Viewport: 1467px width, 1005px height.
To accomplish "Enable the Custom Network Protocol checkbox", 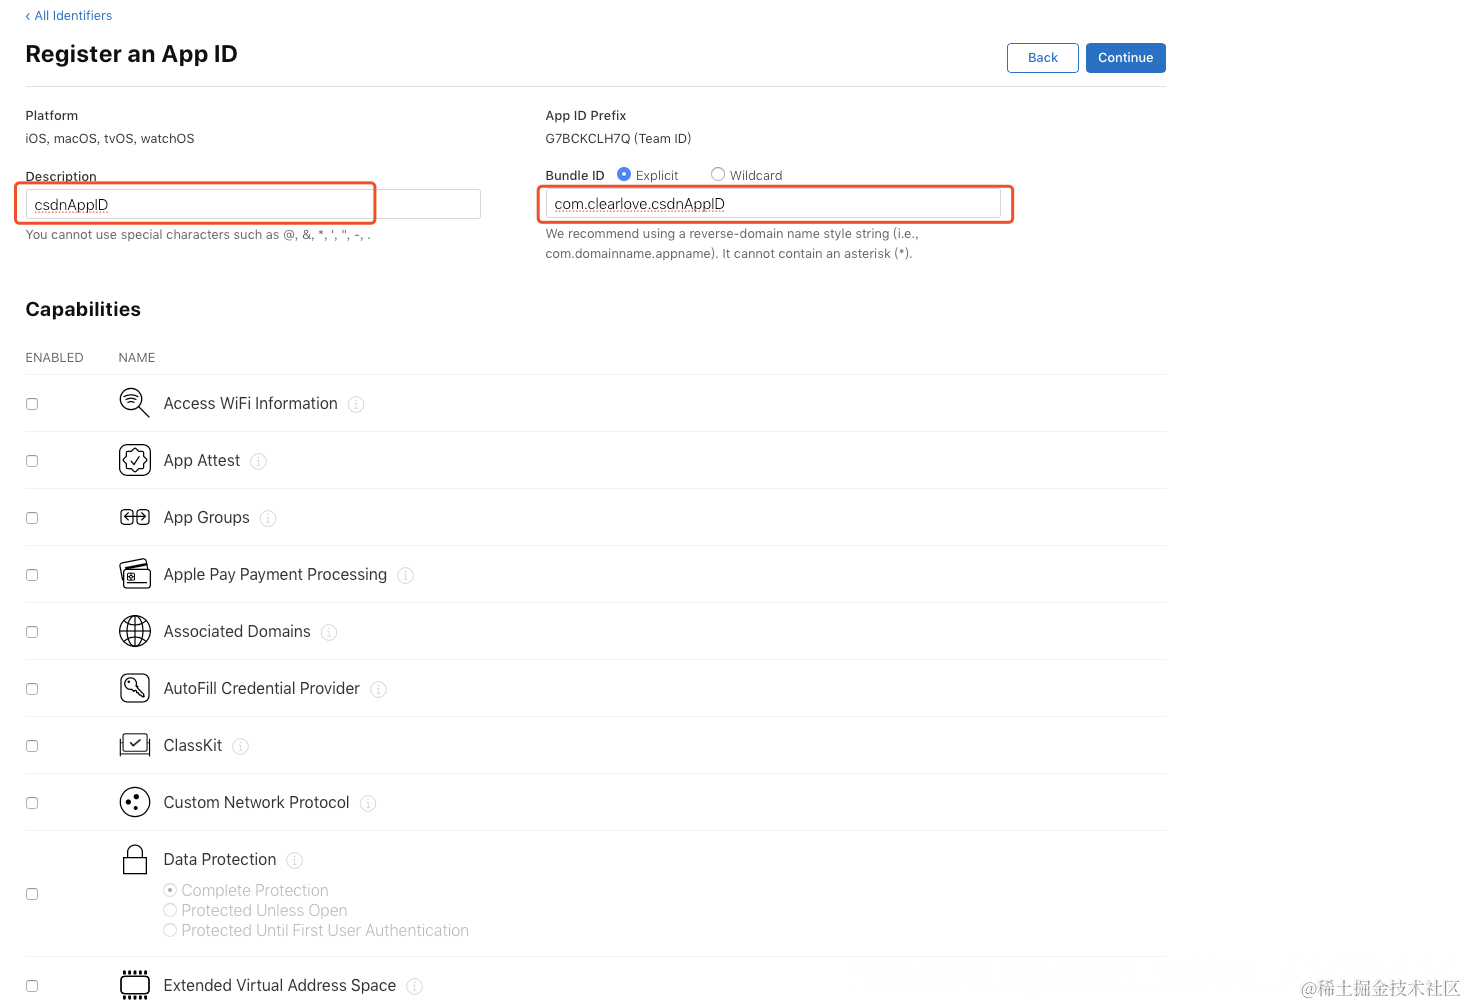I will click(x=32, y=803).
